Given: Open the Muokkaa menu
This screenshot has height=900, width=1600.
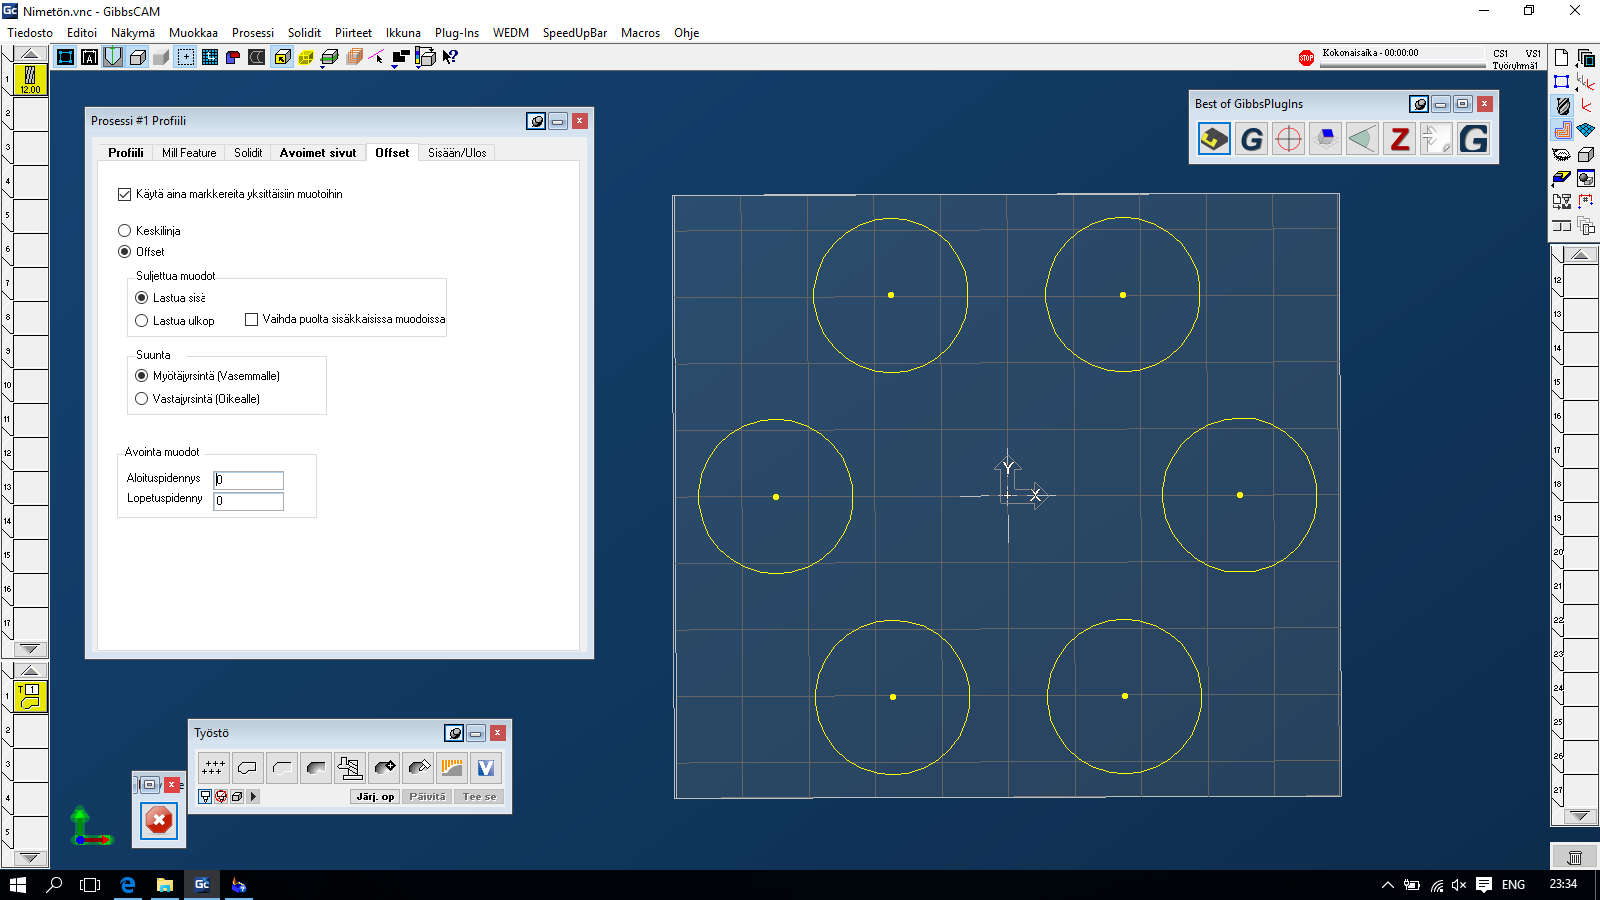Looking at the screenshot, I should [x=193, y=33].
